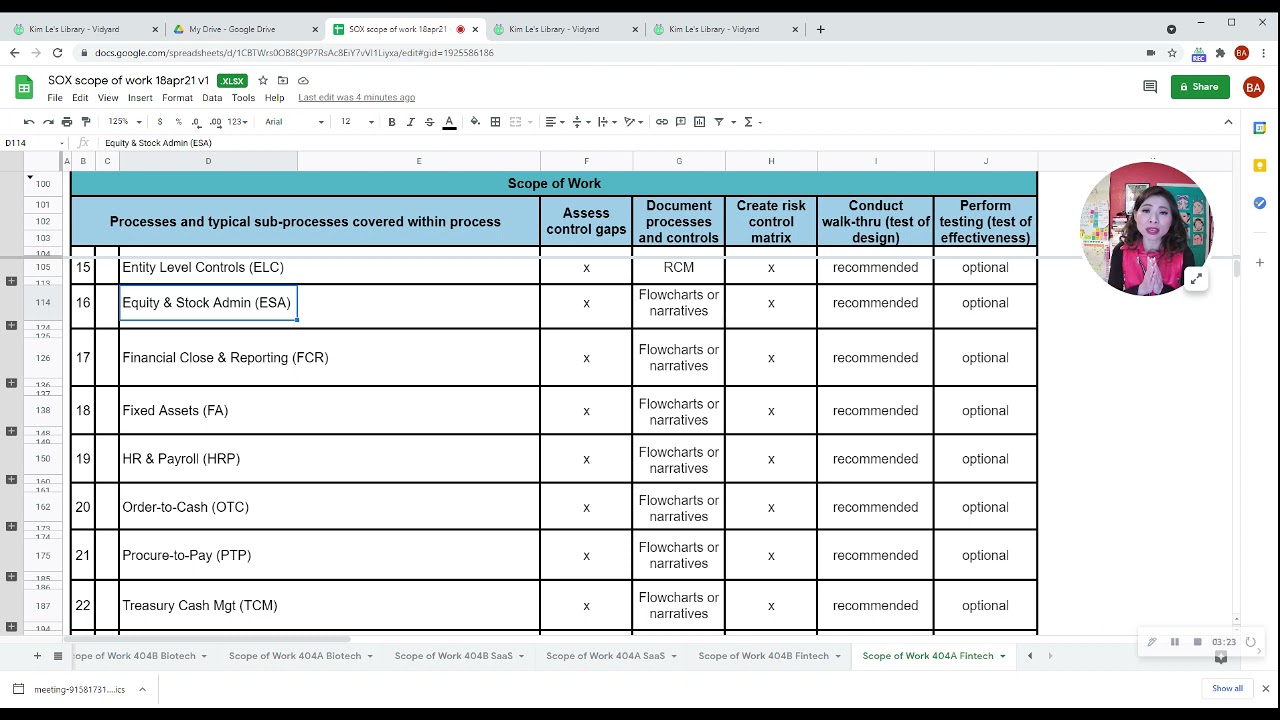The image size is (1280, 720).
Task: Open Last edit was 4 minutes ago link
Action: coord(356,98)
